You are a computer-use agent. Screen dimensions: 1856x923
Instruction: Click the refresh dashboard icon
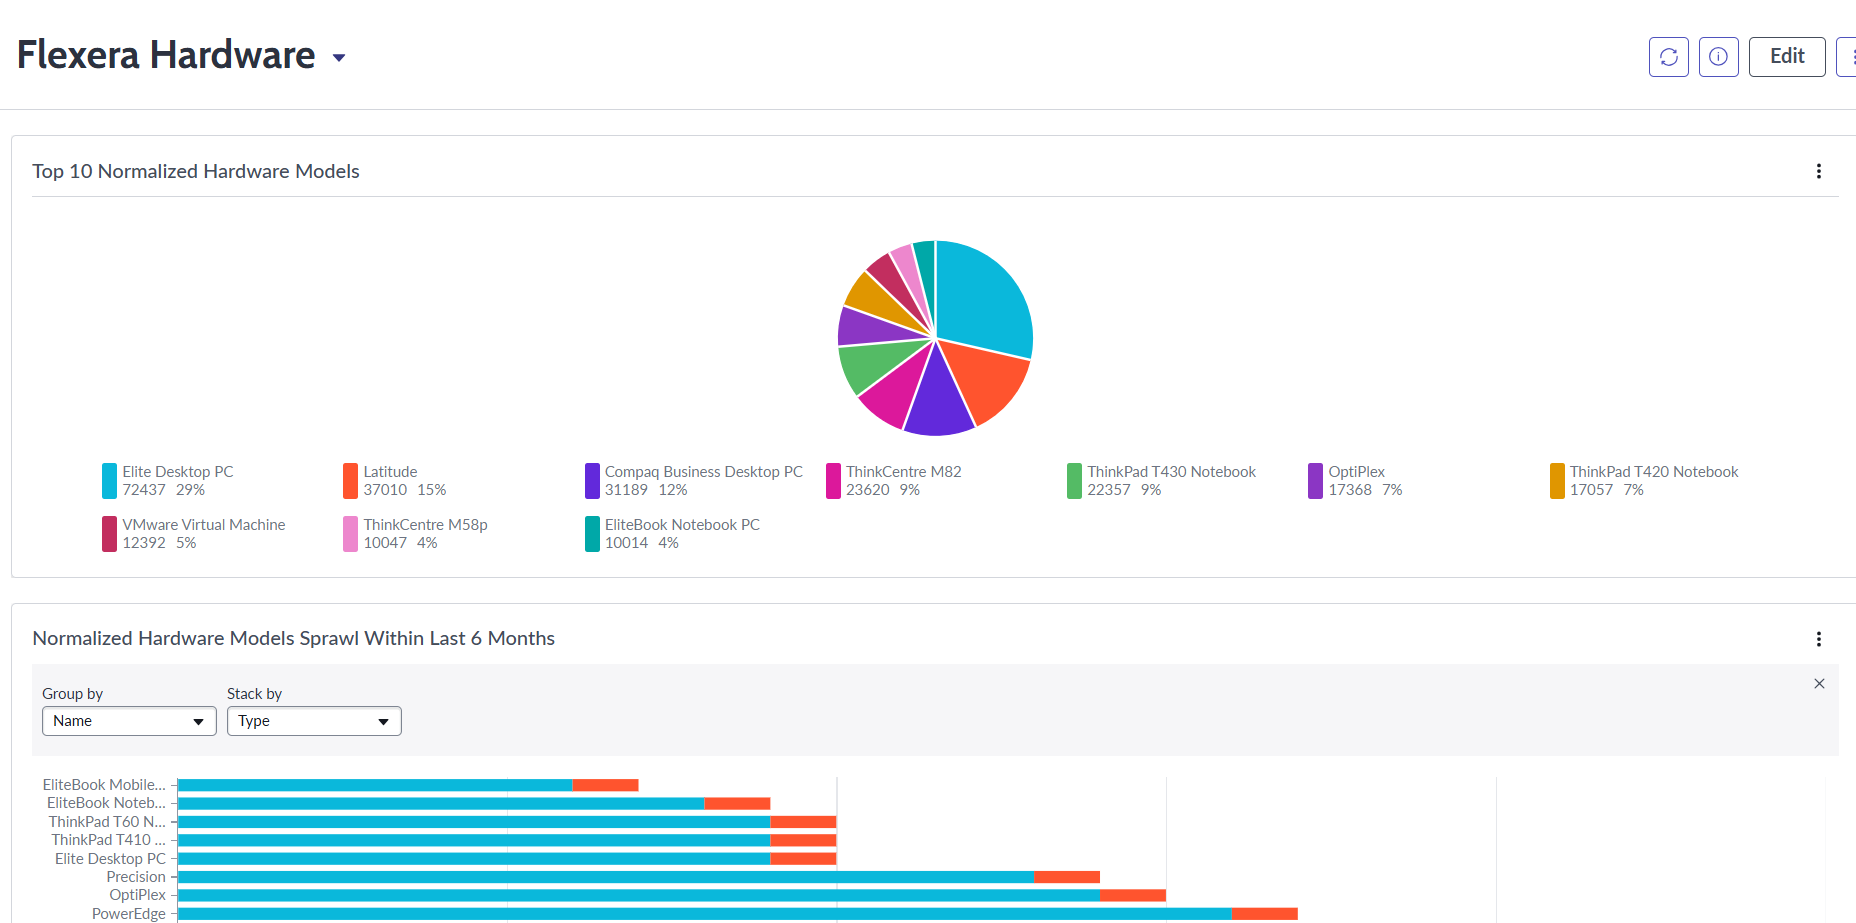(1668, 57)
